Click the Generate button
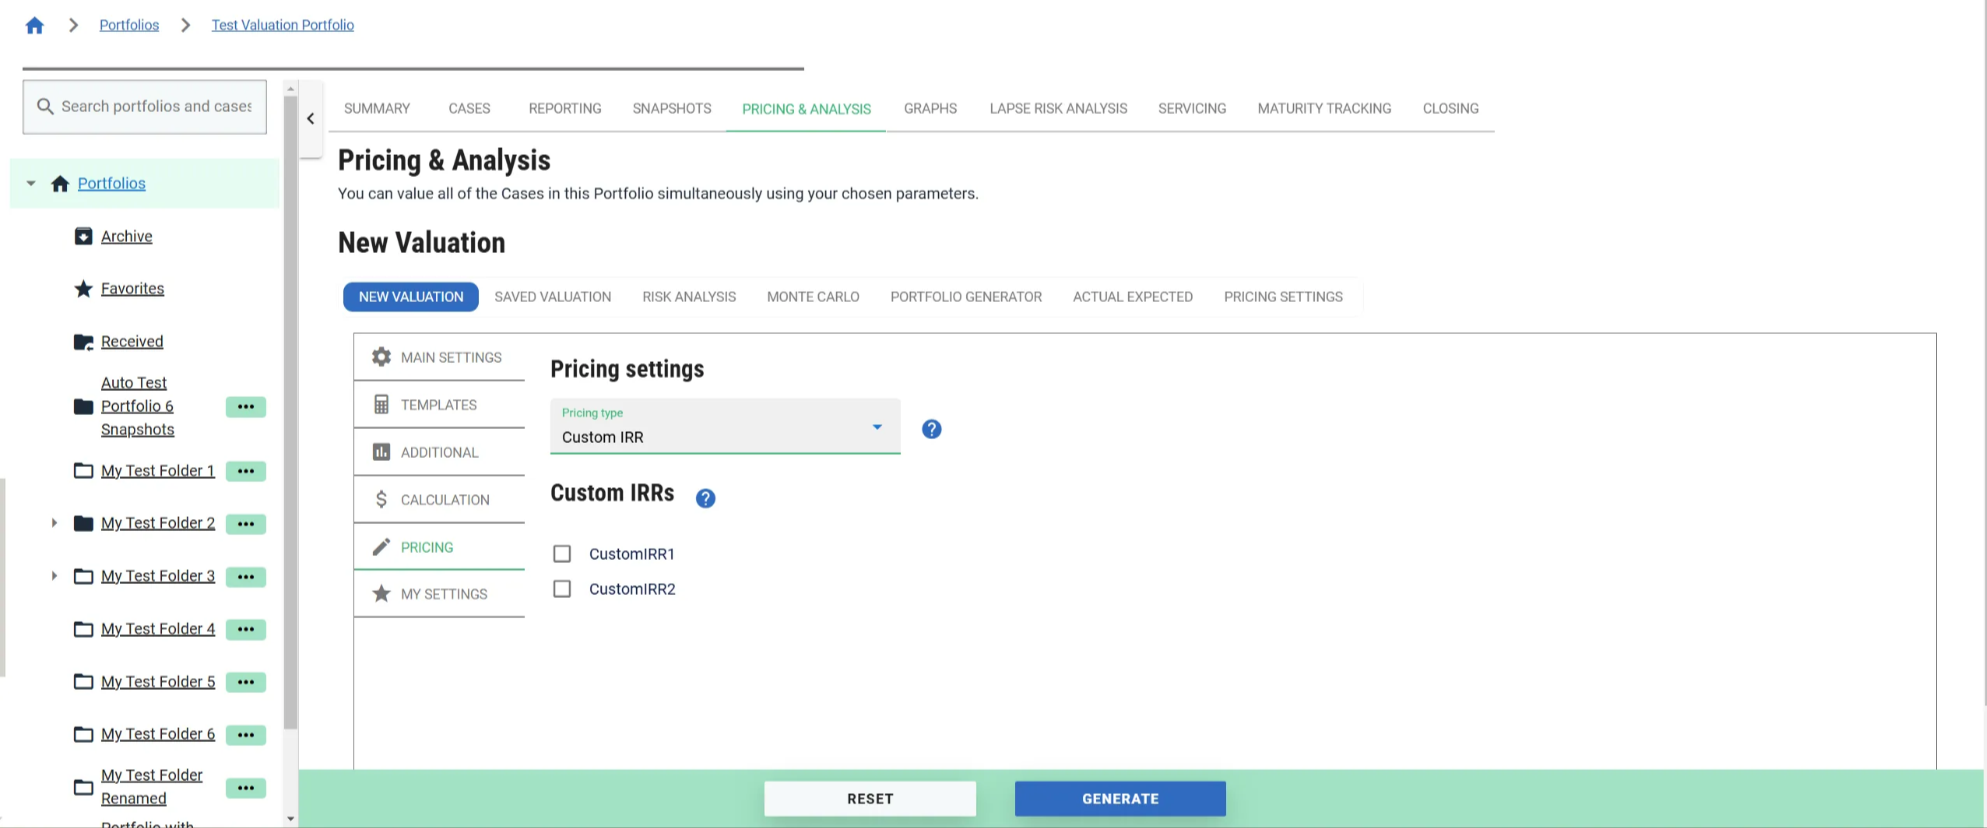Viewport: 1987px width, 828px height. point(1119,798)
